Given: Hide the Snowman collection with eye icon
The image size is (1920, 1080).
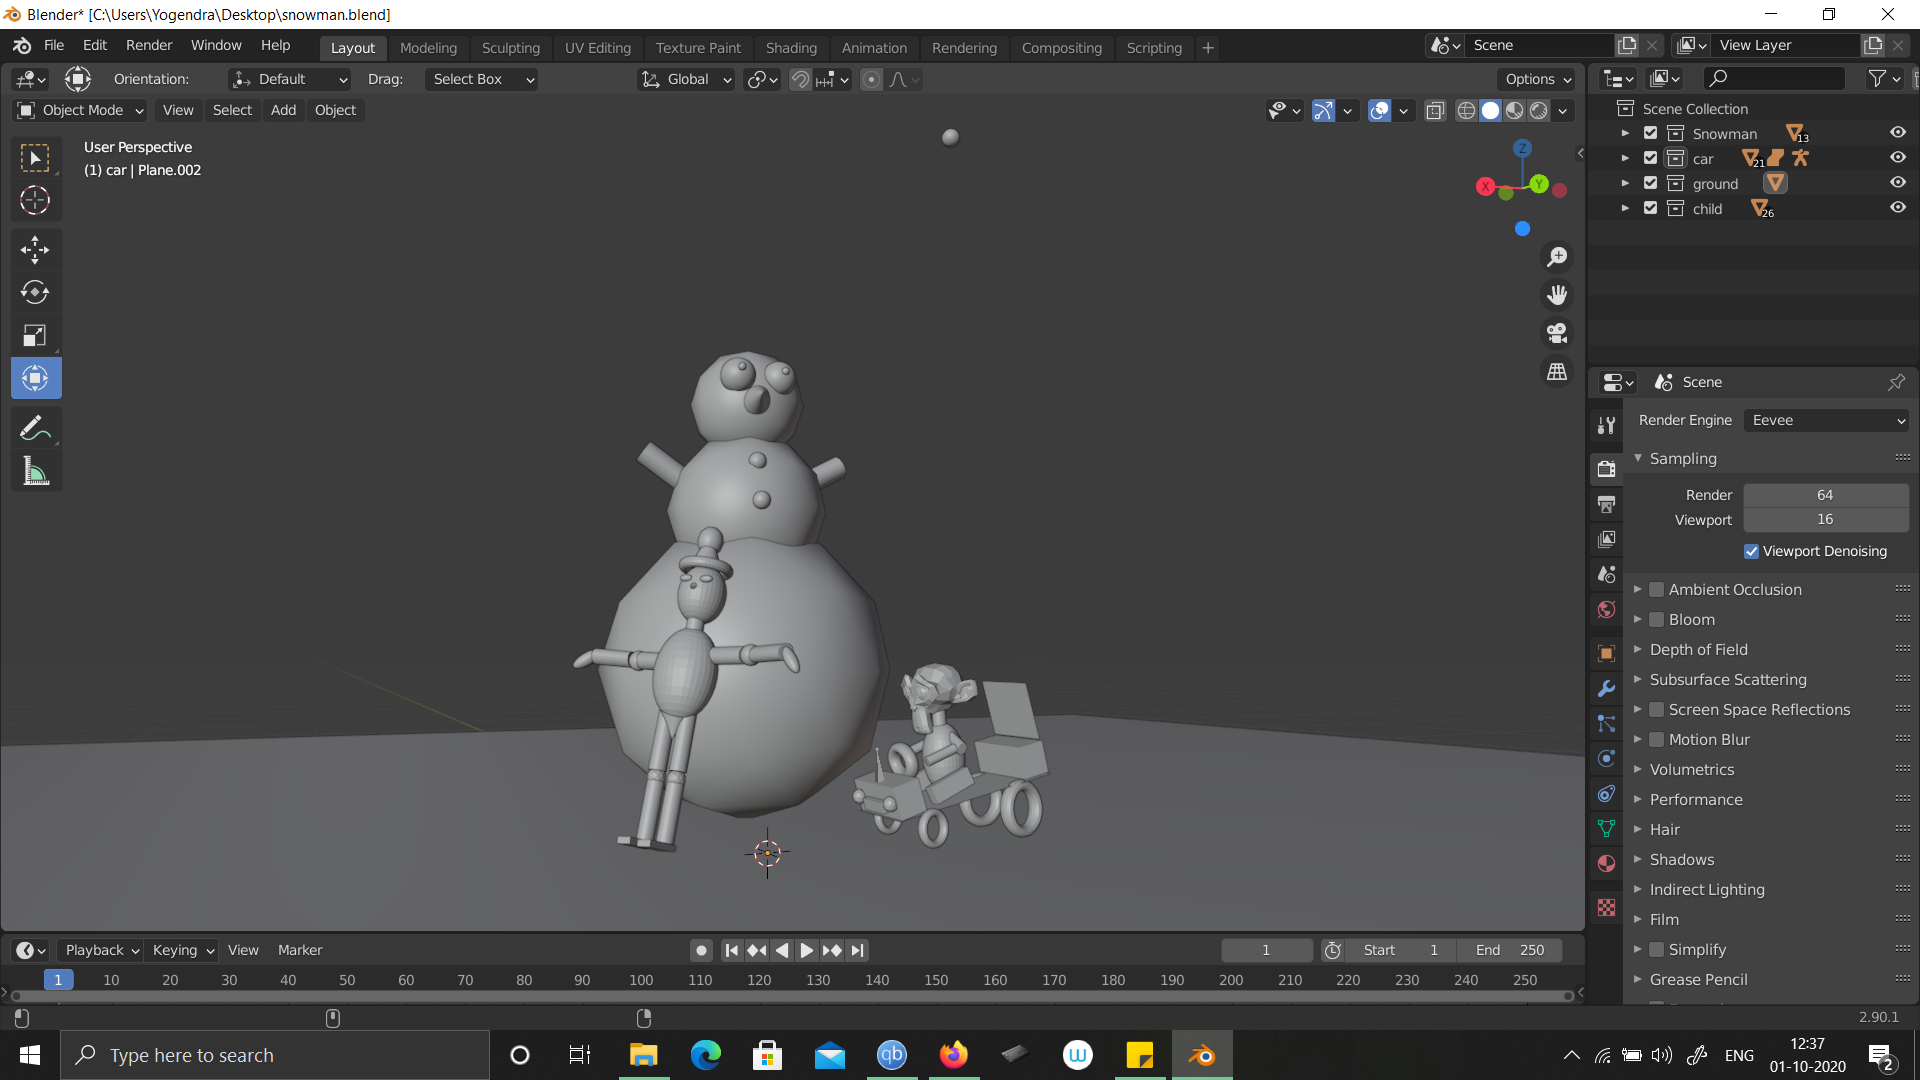Looking at the screenshot, I should coord(1897,133).
